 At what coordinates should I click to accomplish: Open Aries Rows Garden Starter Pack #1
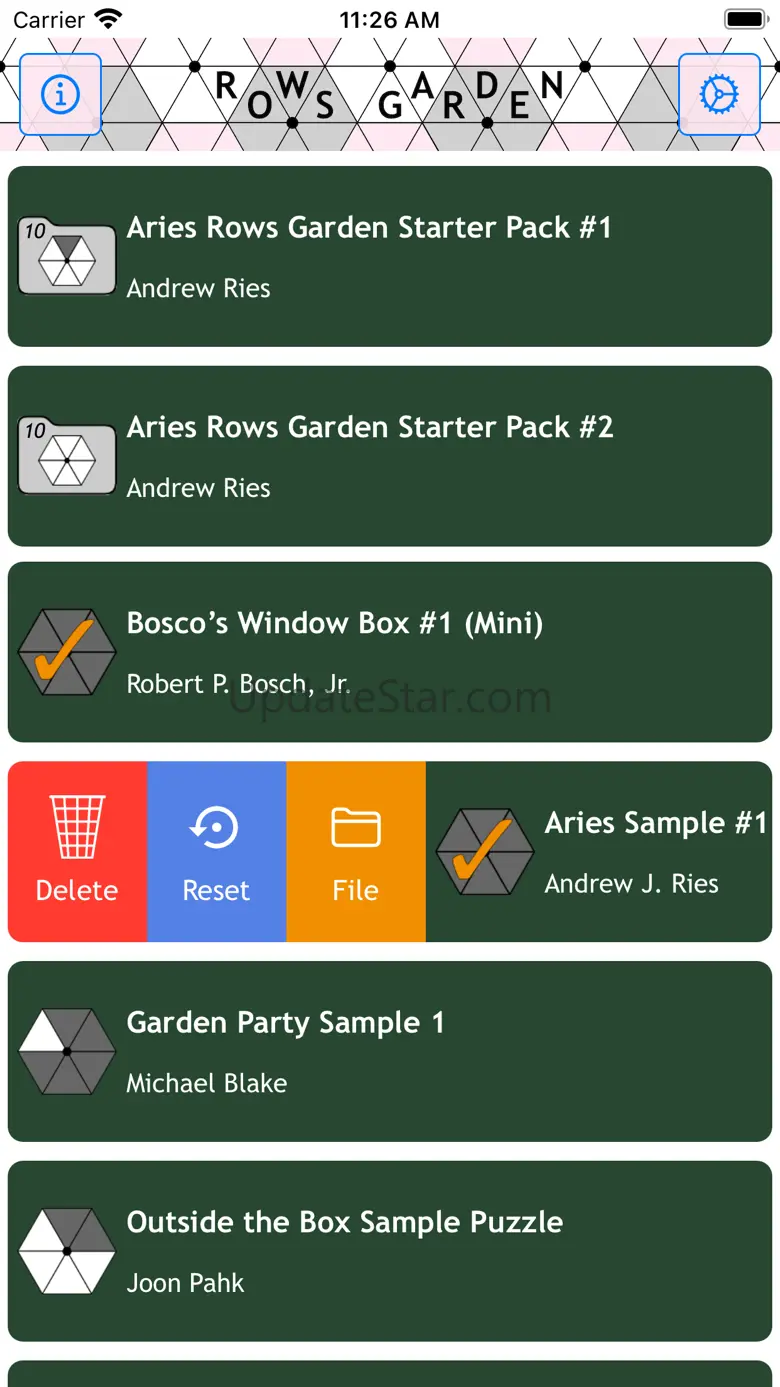pyautogui.click(x=368, y=228)
